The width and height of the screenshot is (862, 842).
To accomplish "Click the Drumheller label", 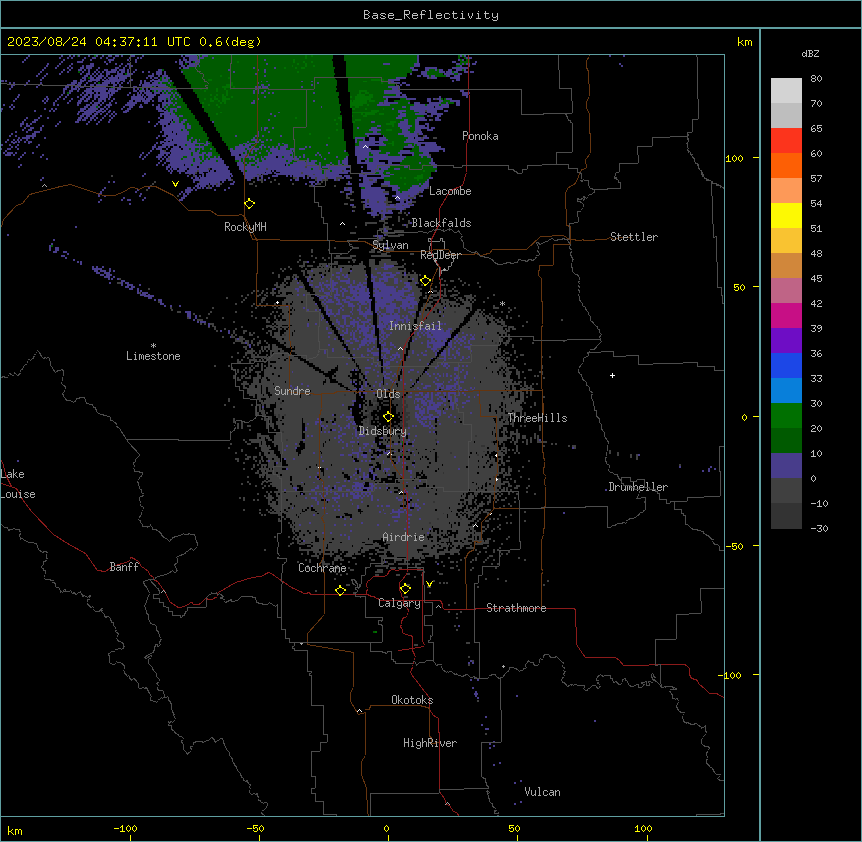I will coord(638,487).
